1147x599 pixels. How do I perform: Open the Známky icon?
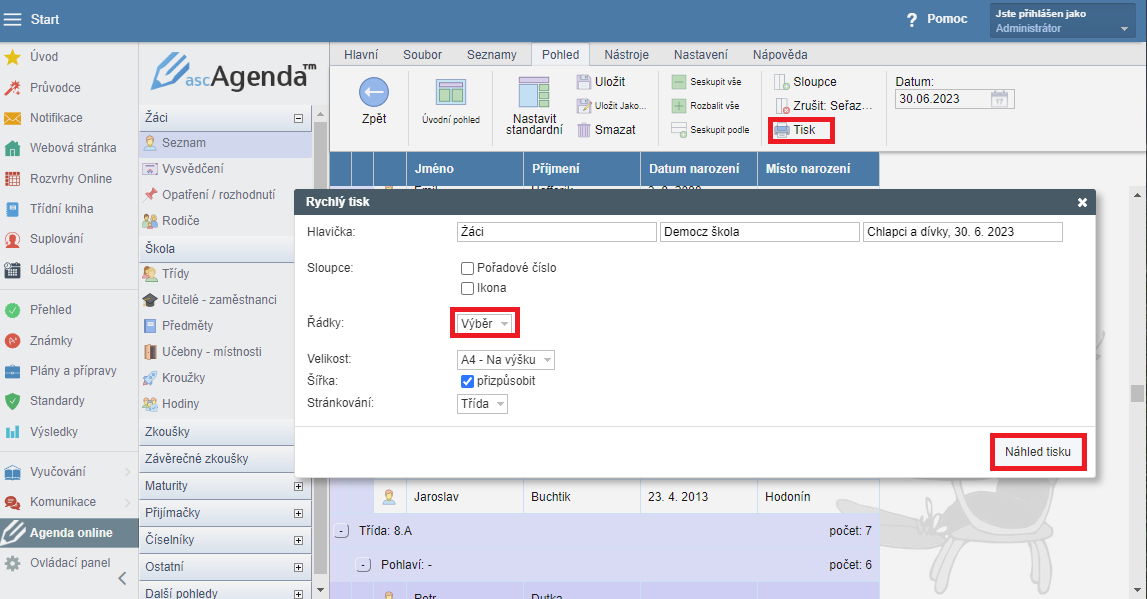click(12, 340)
